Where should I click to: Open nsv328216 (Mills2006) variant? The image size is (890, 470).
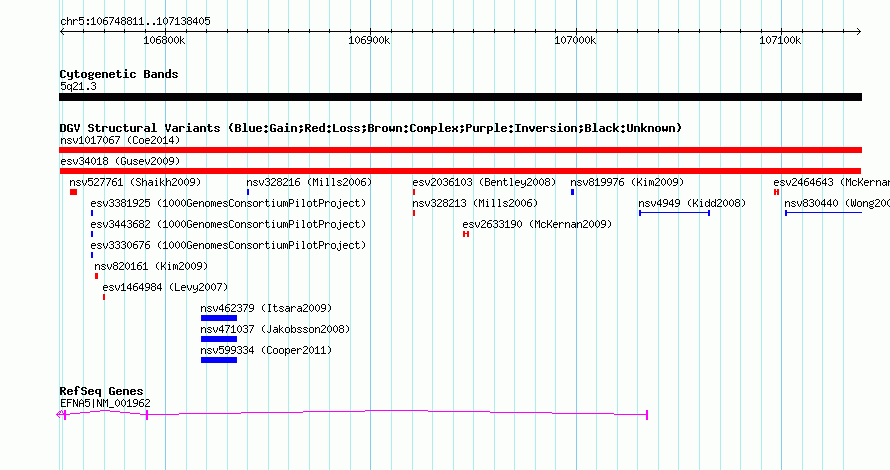[x=309, y=182]
